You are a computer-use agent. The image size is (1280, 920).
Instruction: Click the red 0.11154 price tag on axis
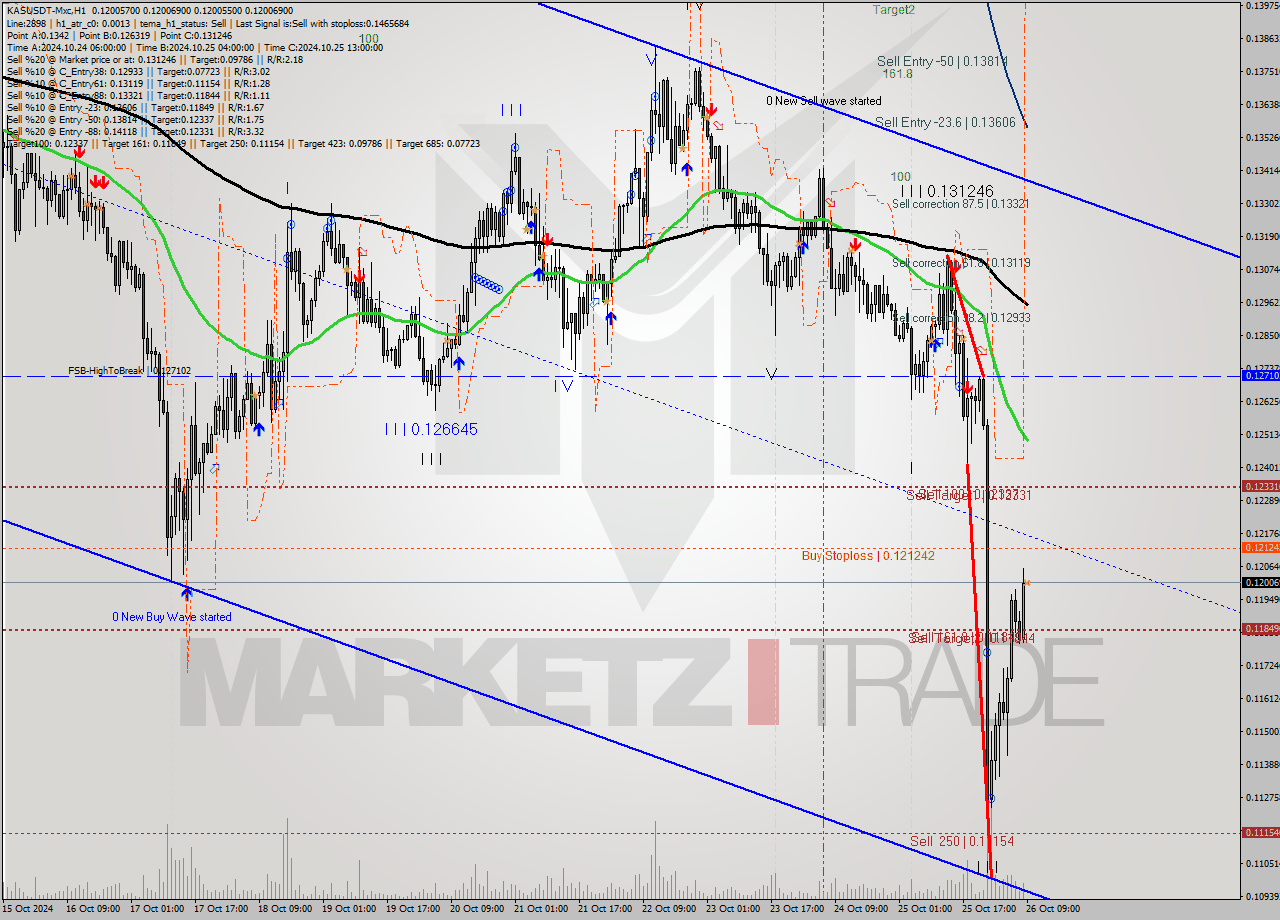coord(1259,832)
